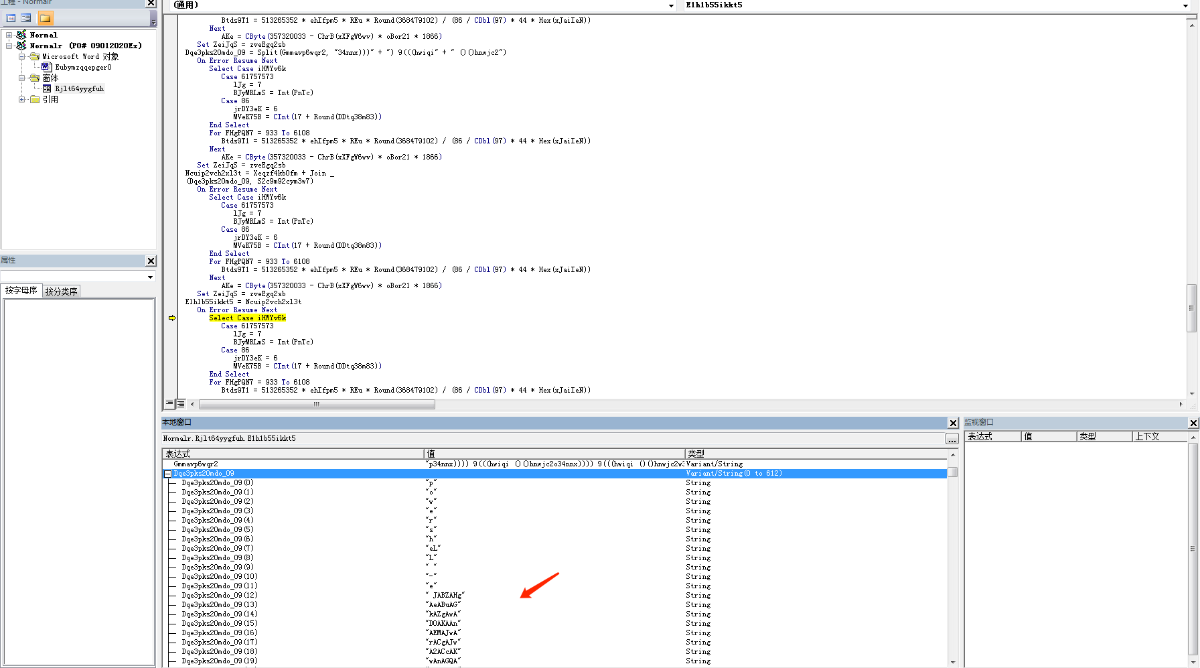Select the Normal project in tree
The image size is (1200, 668).
click(44, 35)
